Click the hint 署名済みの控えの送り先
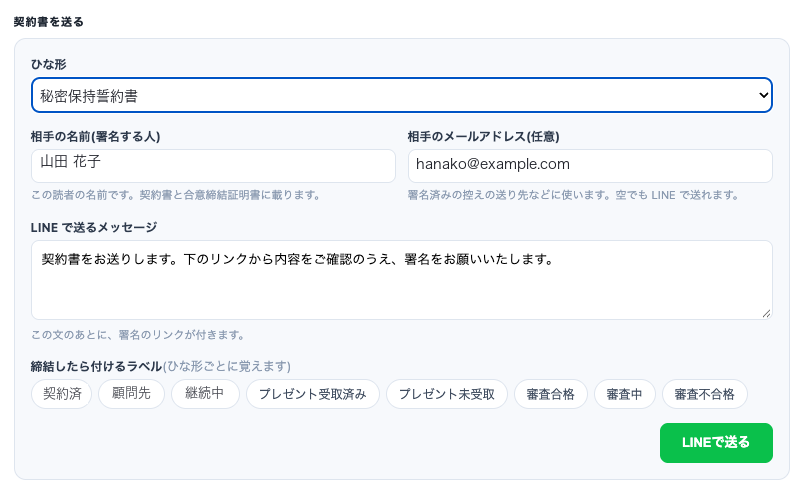Image resolution: width=806 pixels, height=493 pixels. click(573, 195)
